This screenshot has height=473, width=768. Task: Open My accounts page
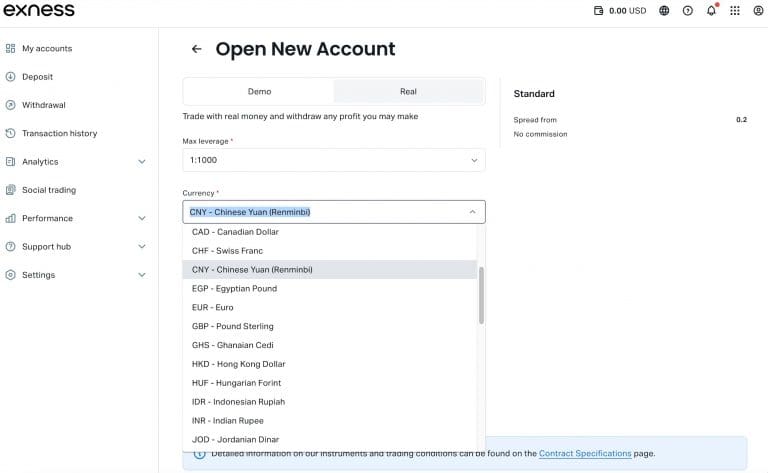click(x=47, y=48)
